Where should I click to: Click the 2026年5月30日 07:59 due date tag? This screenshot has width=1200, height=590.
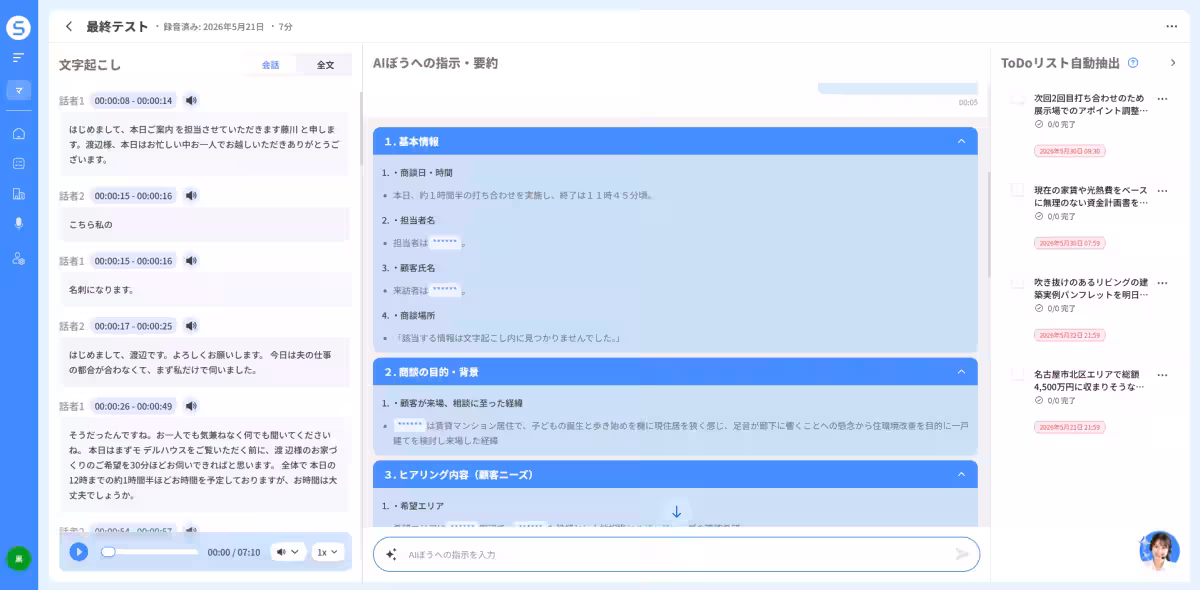click(x=1069, y=243)
